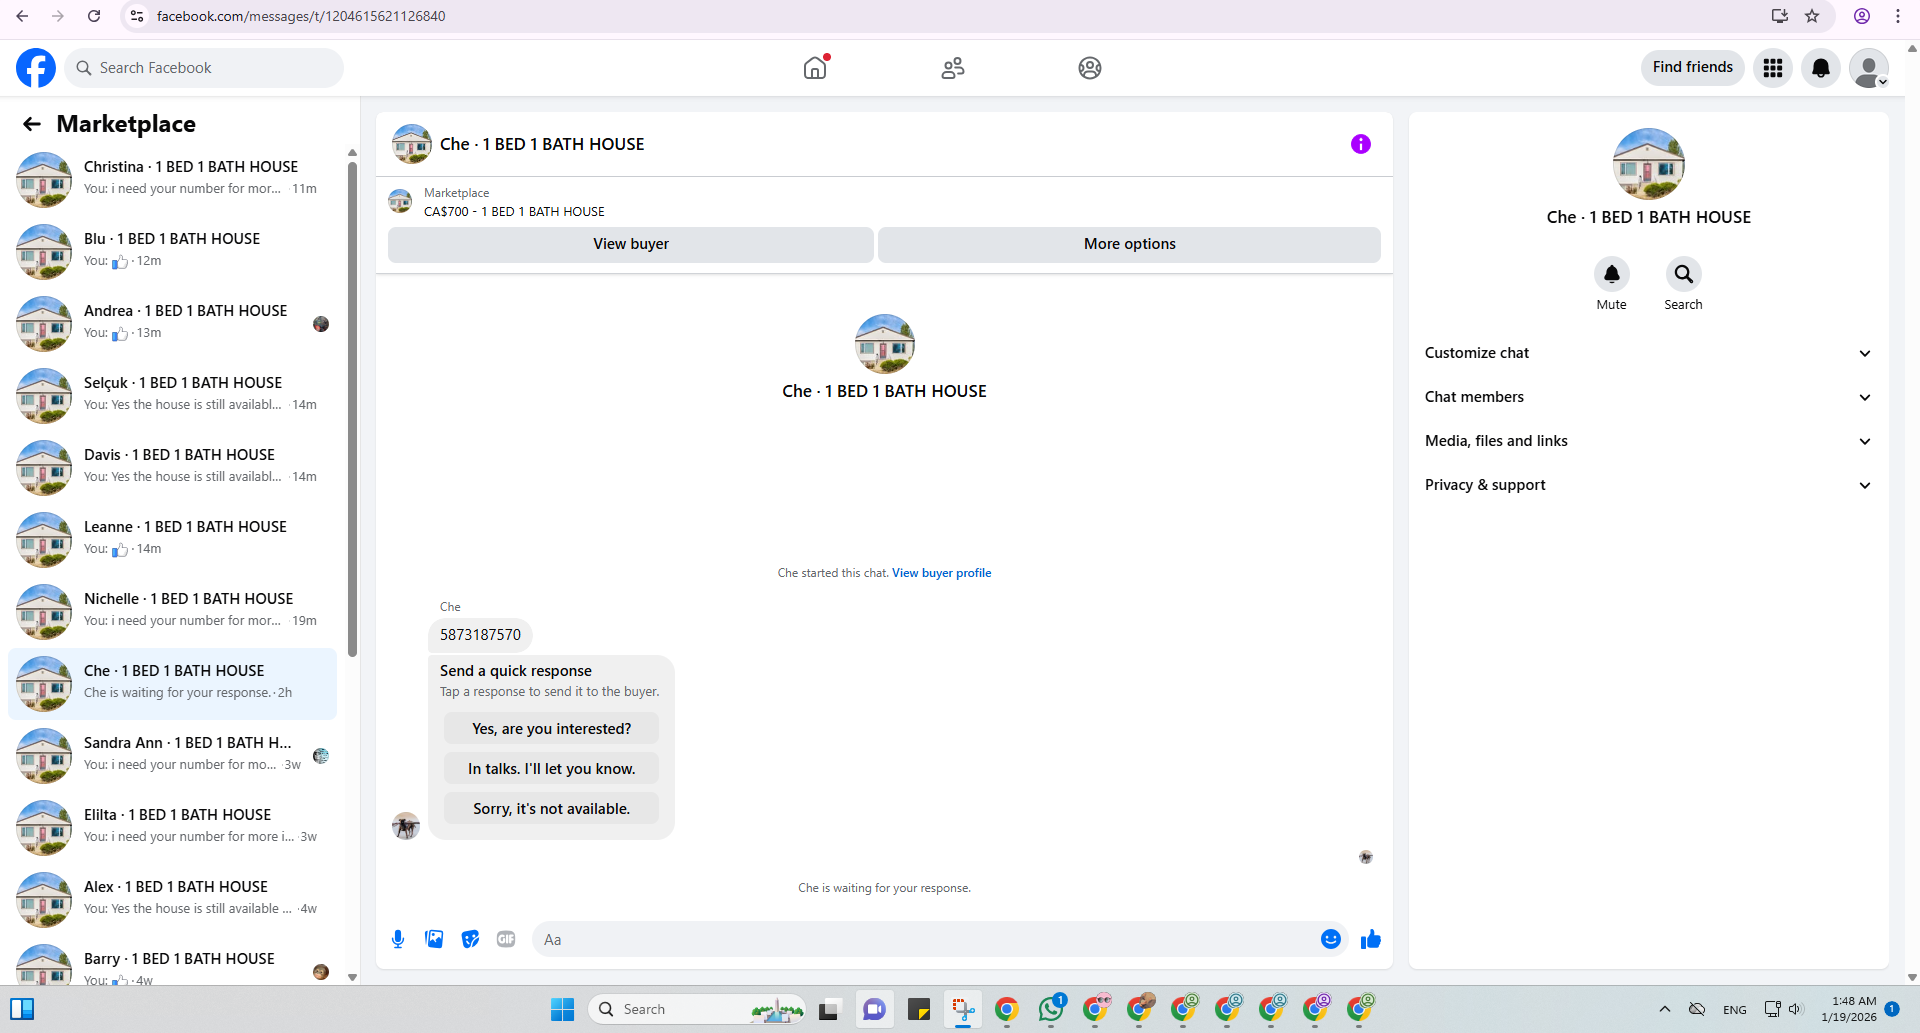This screenshot has height=1033, width=1920.
Task: Open the Friends icon in top navigation
Action: click(x=953, y=68)
